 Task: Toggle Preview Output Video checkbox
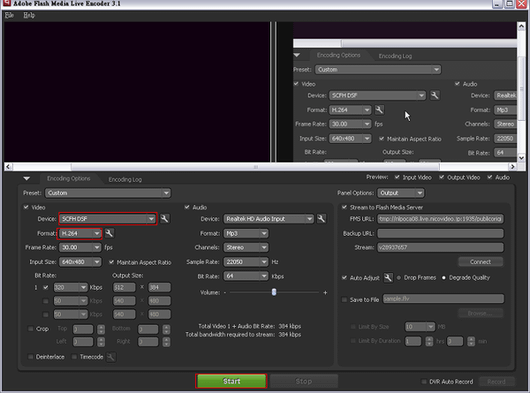pos(442,177)
